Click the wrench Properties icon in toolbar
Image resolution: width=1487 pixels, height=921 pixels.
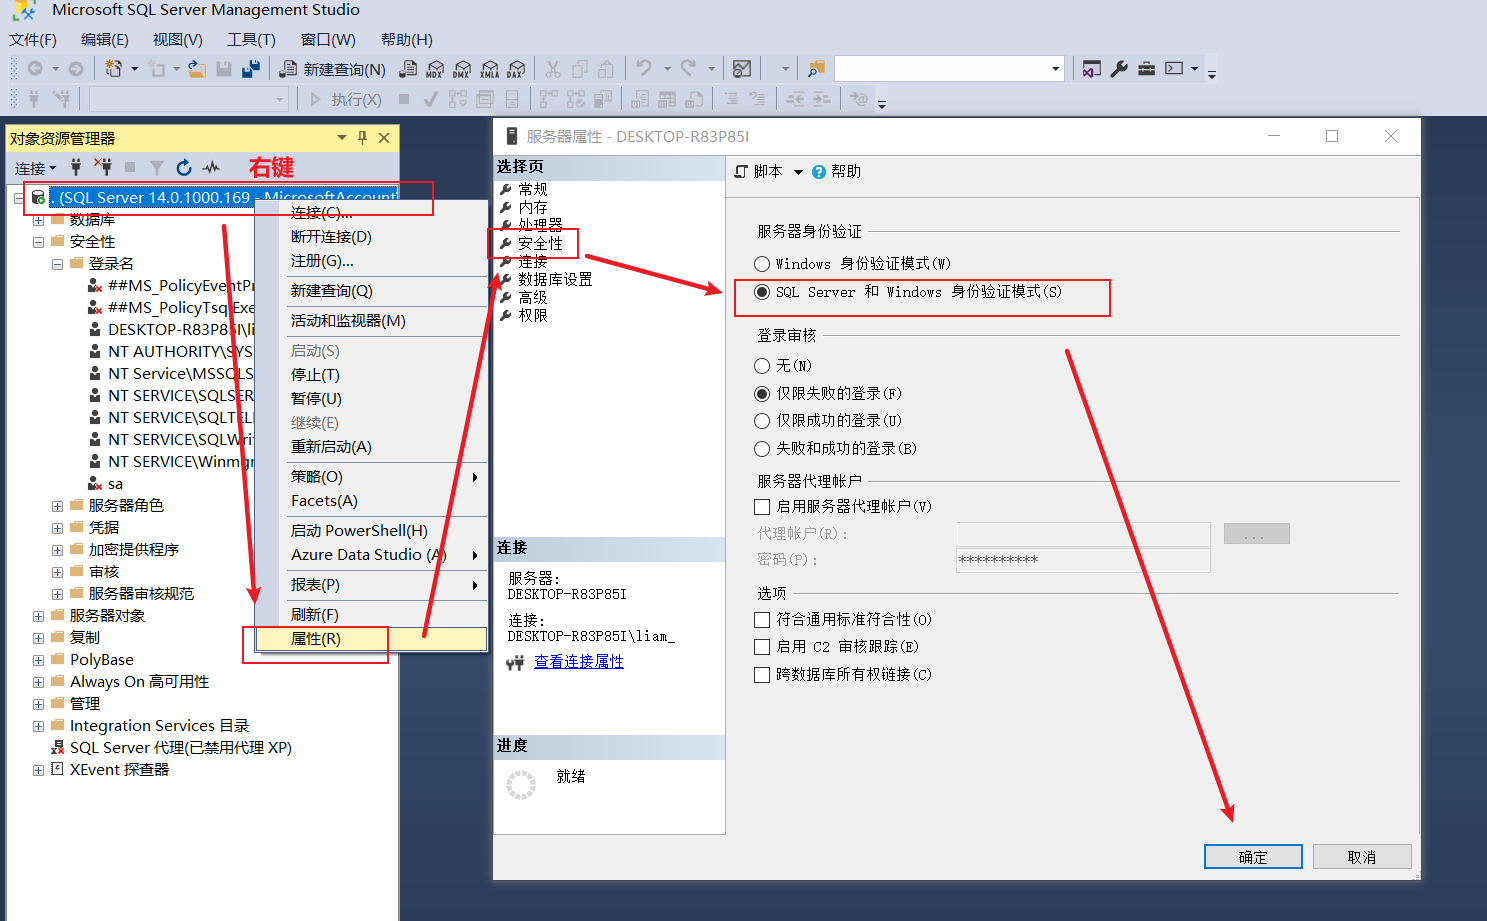[1119, 69]
